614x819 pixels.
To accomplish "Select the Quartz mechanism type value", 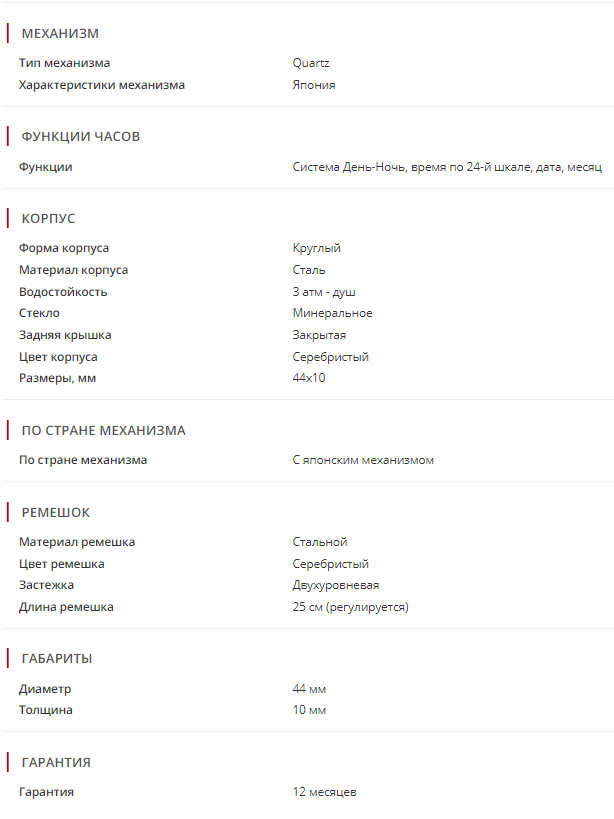I will click(x=311, y=63).
